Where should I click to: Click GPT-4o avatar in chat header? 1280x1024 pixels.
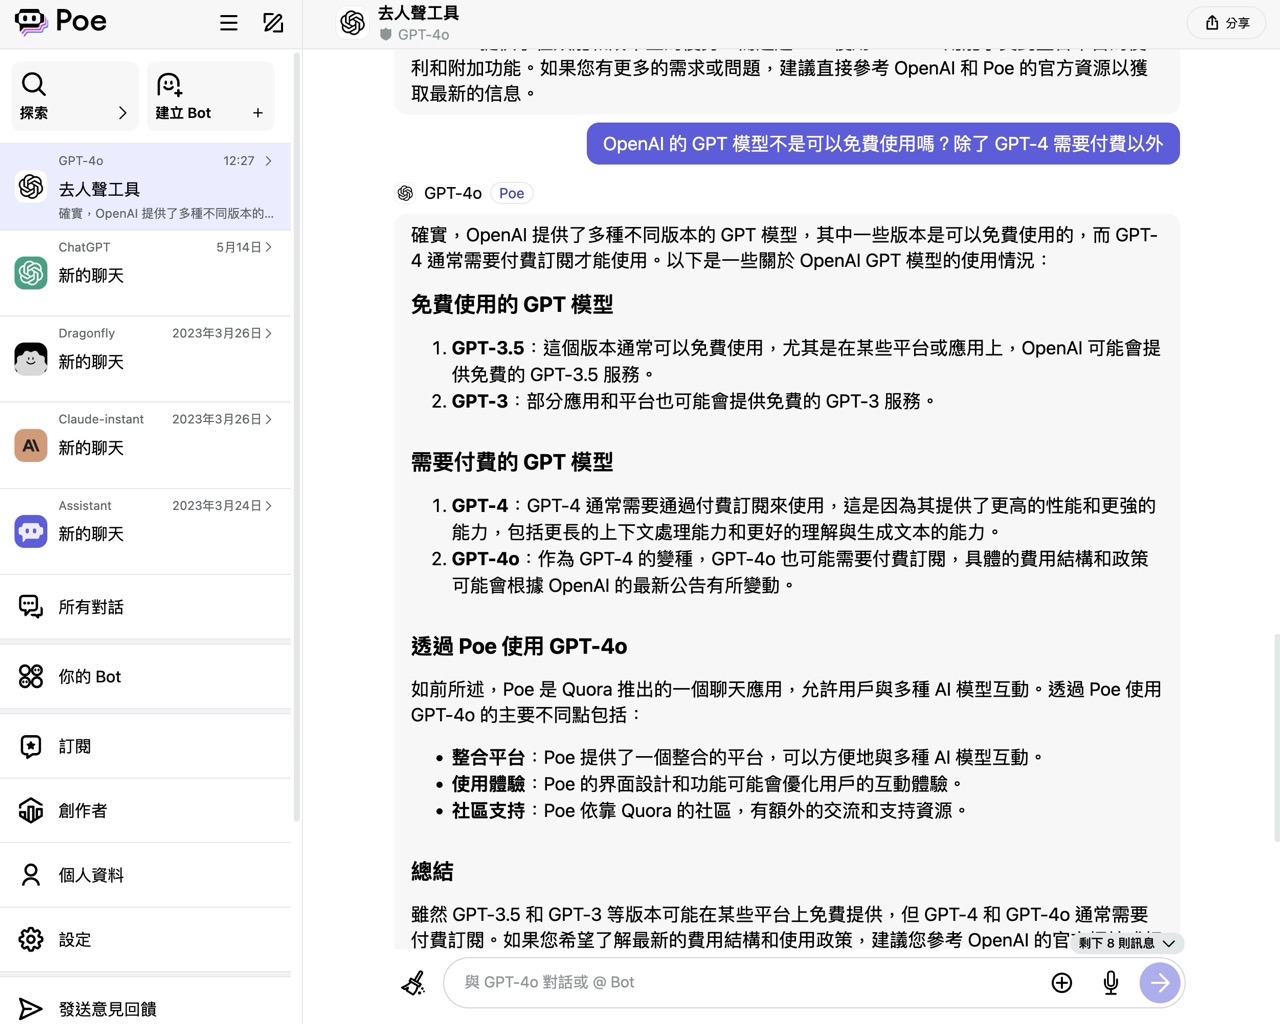(352, 23)
